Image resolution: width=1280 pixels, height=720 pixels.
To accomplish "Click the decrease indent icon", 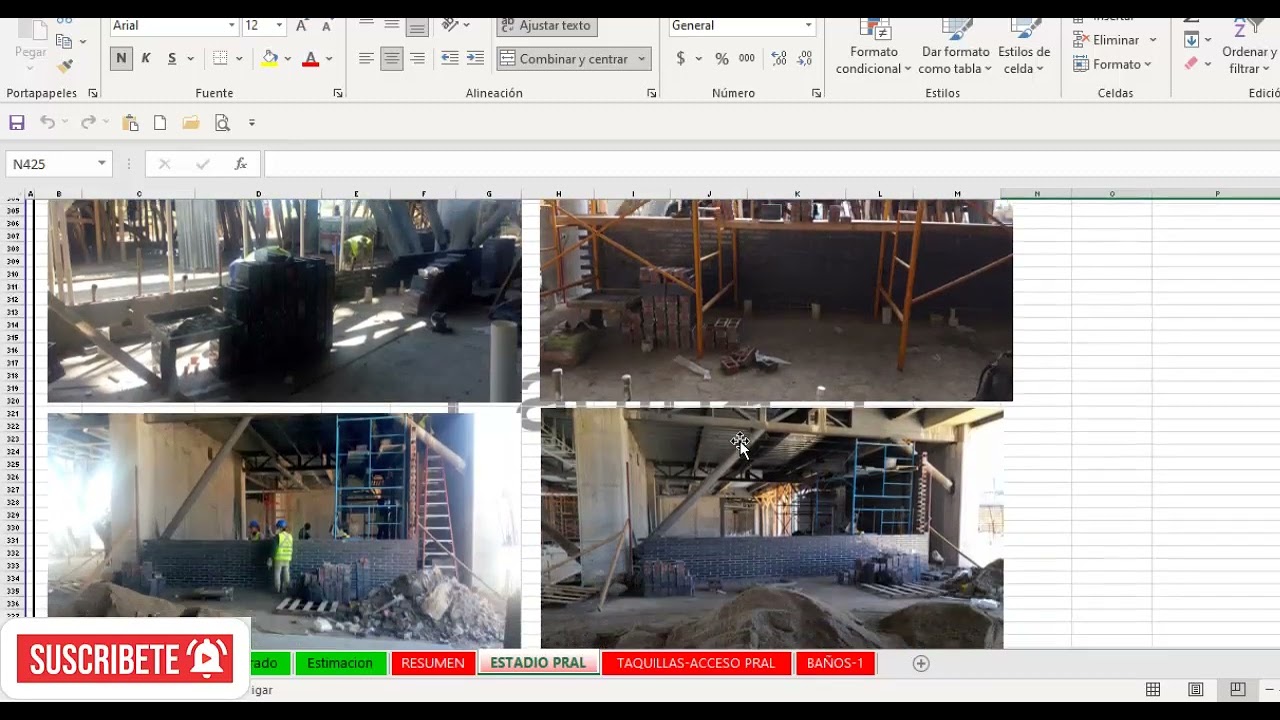I will tap(450, 59).
